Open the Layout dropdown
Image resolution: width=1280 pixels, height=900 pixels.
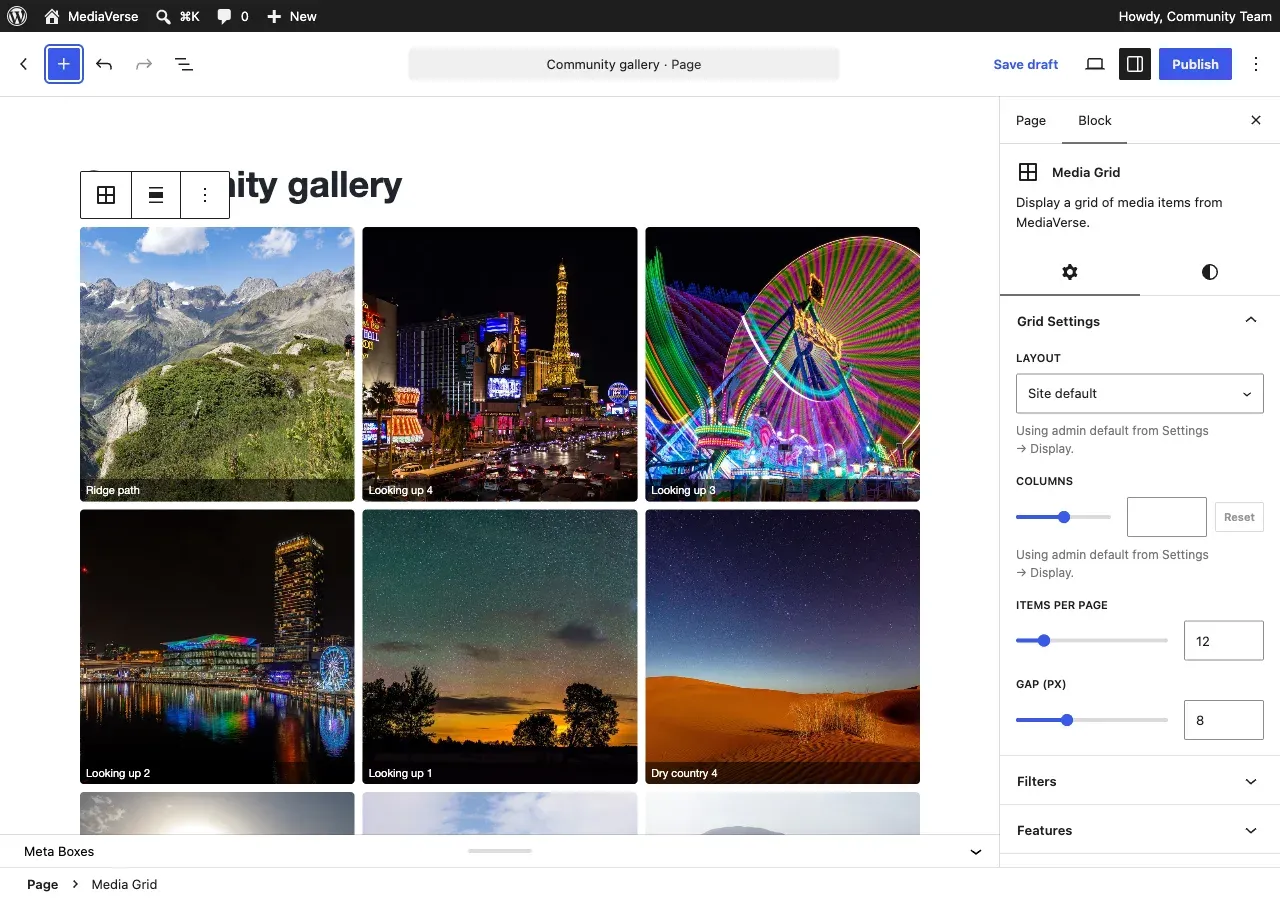(1140, 393)
